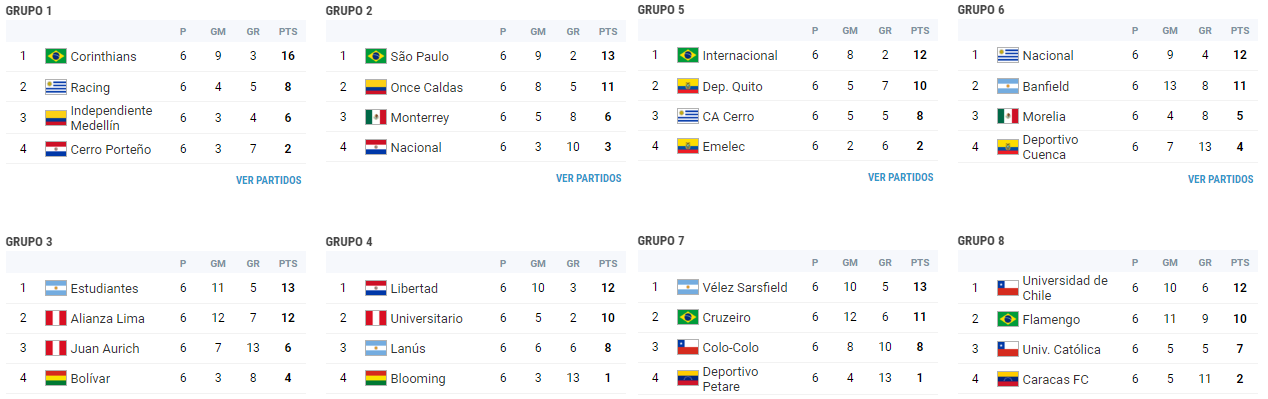This screenshot has width=1268, height=399.
Task: Click the Paraguay flag beside Libertad
Action: 376,288
